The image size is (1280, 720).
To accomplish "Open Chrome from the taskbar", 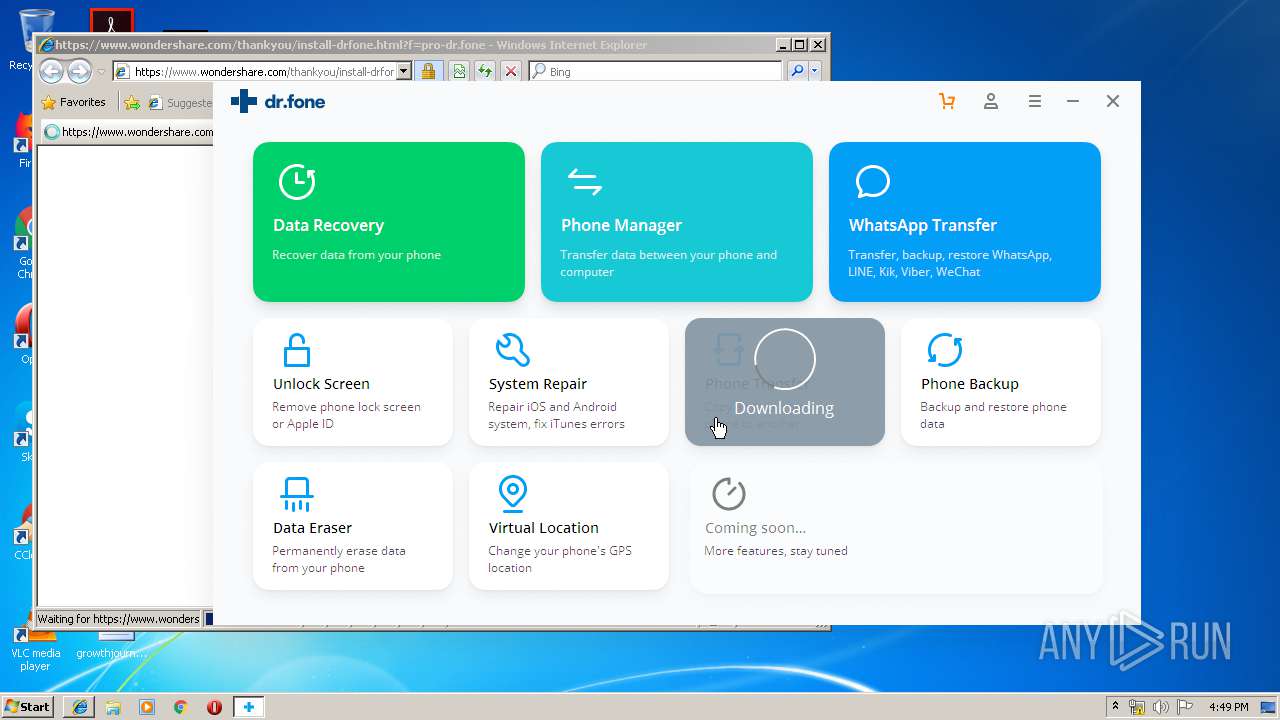I will pos(180,706).
